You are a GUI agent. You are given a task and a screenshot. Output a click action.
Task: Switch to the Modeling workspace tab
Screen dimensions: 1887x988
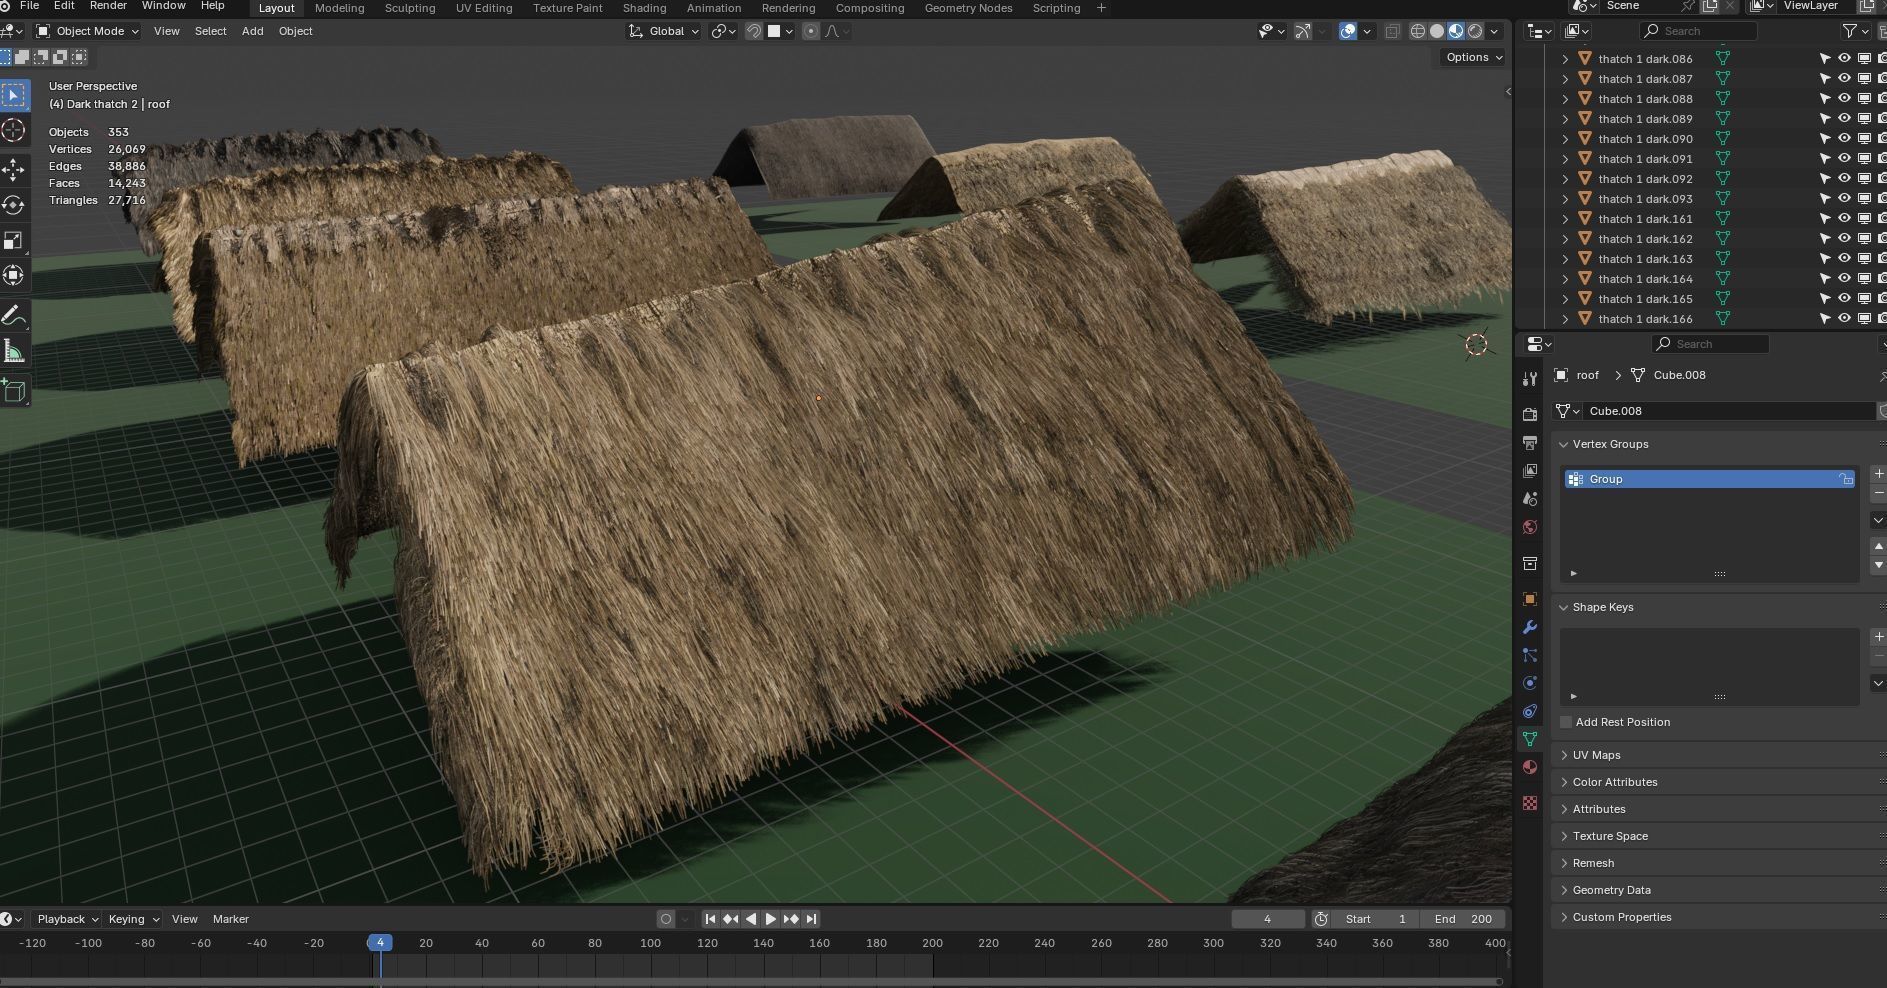(x=339, y=8)
